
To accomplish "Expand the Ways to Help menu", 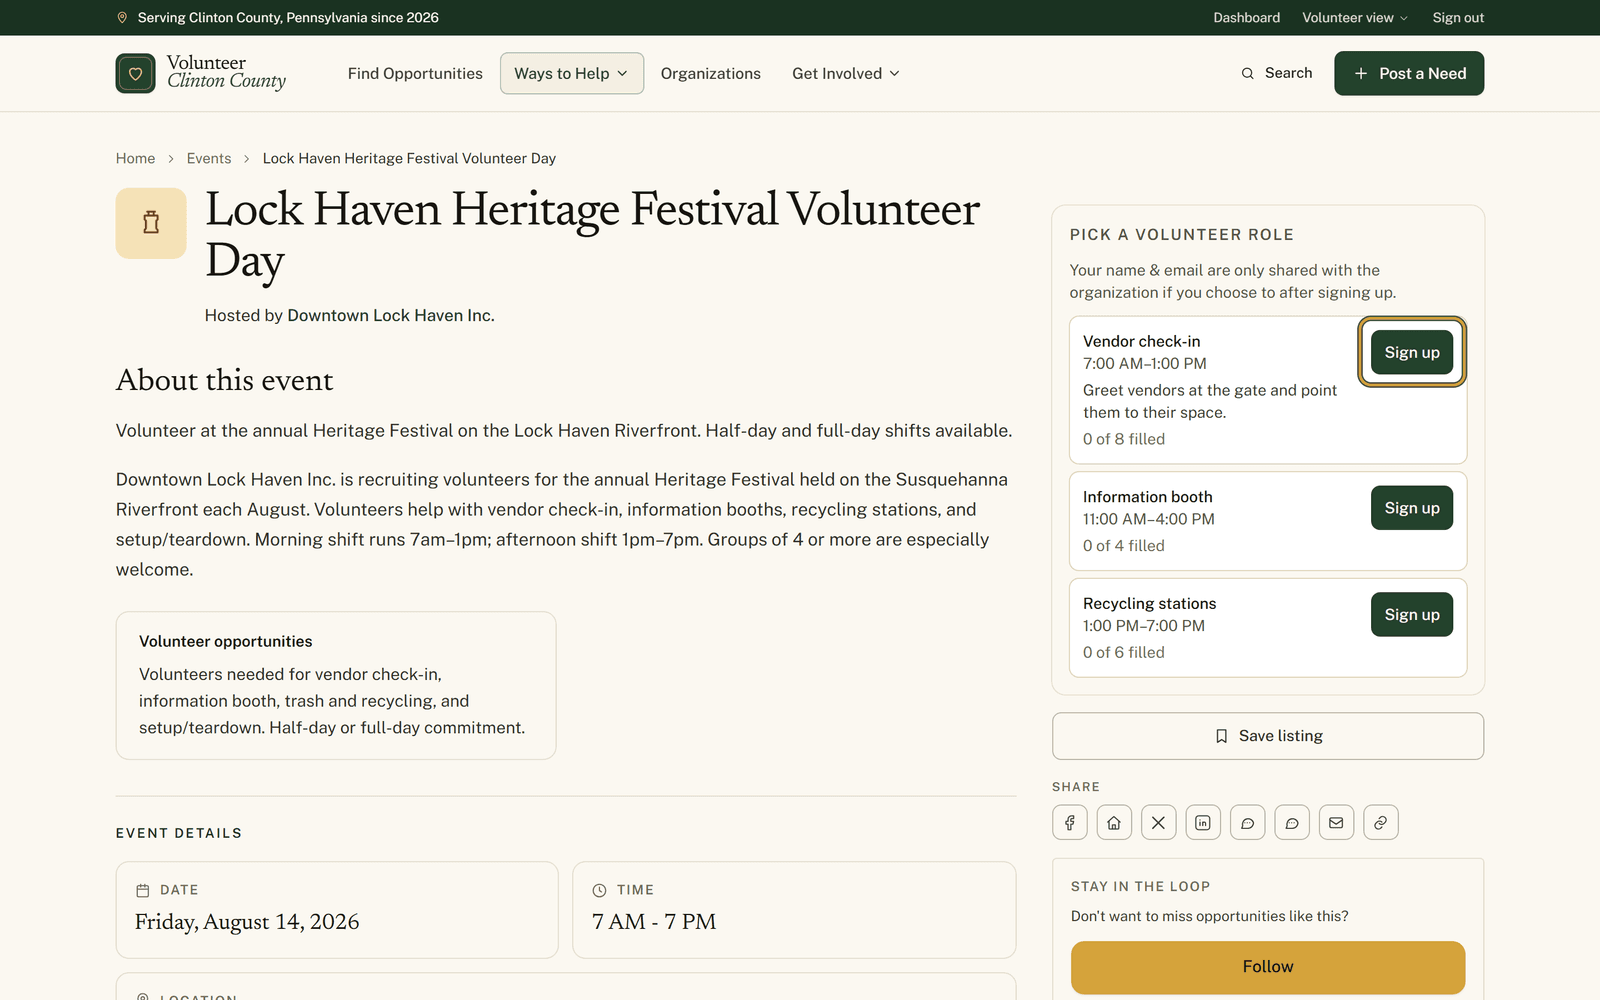I will [x=572, y=73].
